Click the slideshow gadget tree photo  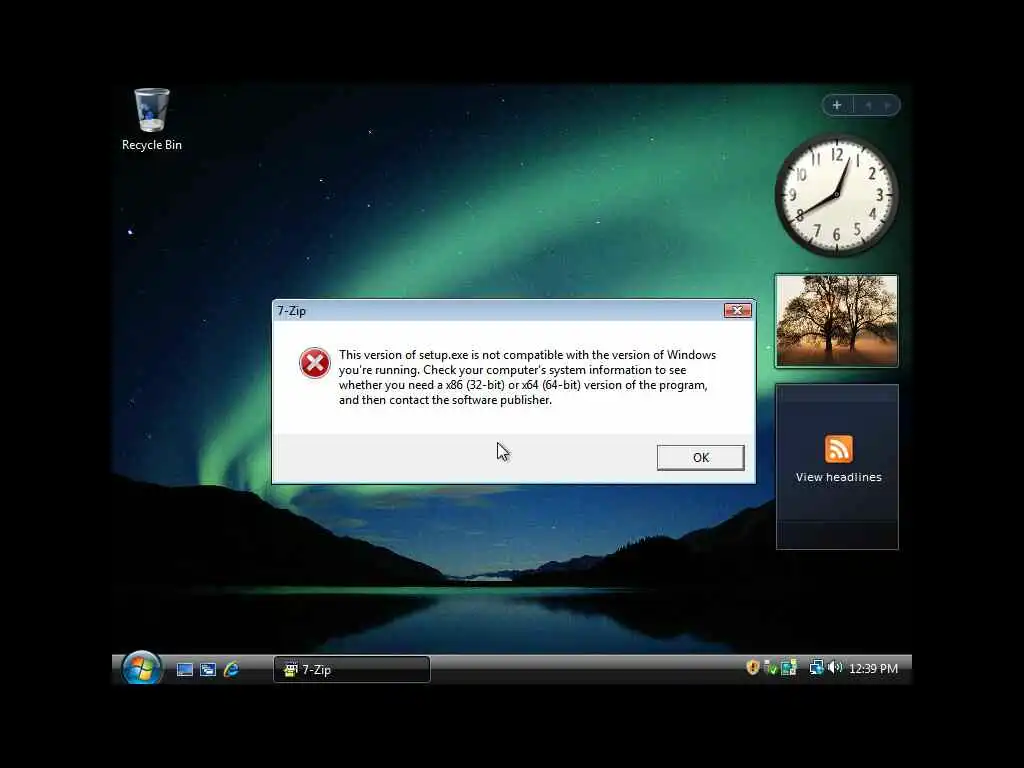837,321
